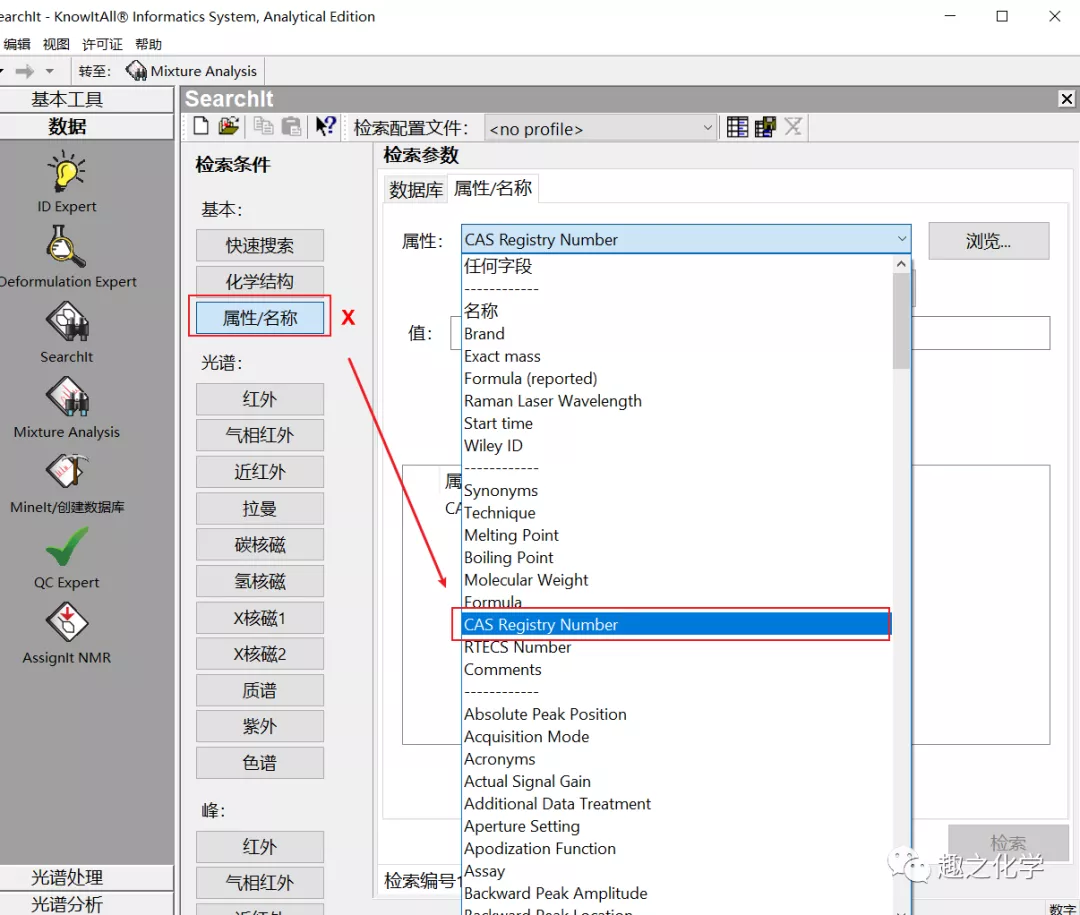
Task: Click the X核磁1 button
Action: pyautogui.click(x=260, y=618)
